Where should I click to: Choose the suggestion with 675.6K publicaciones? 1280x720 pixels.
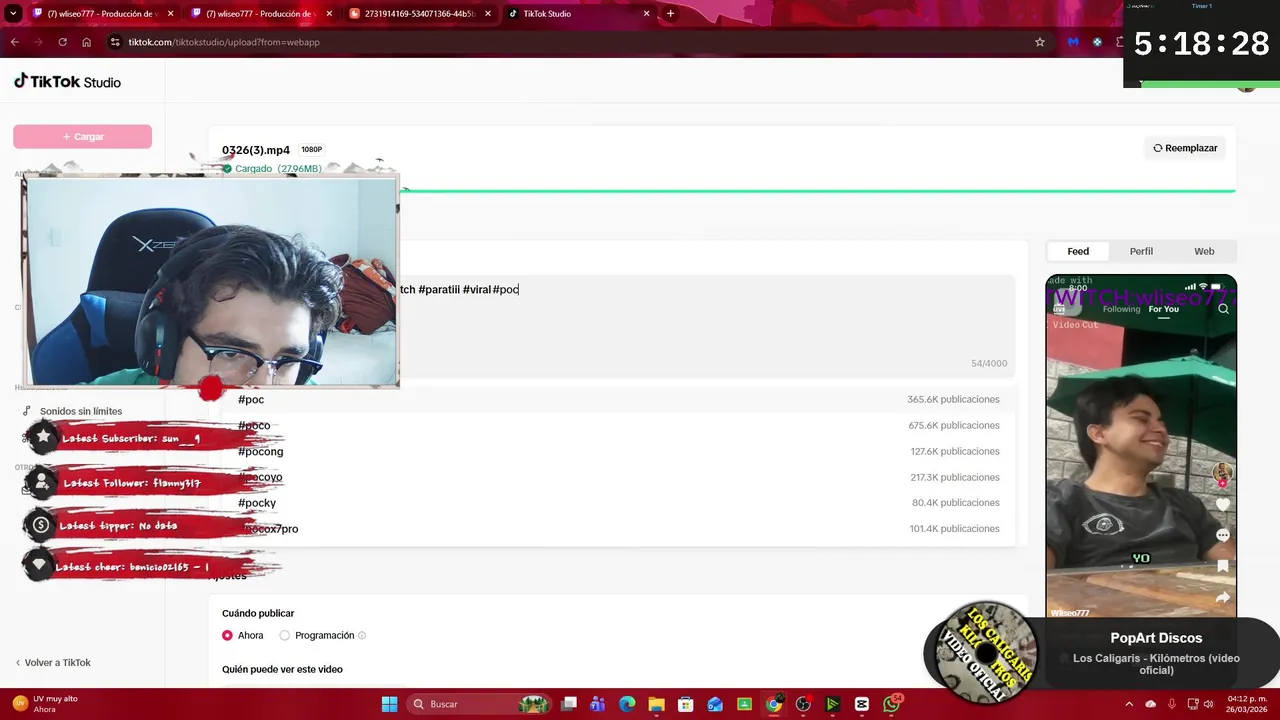coord(618,426)
